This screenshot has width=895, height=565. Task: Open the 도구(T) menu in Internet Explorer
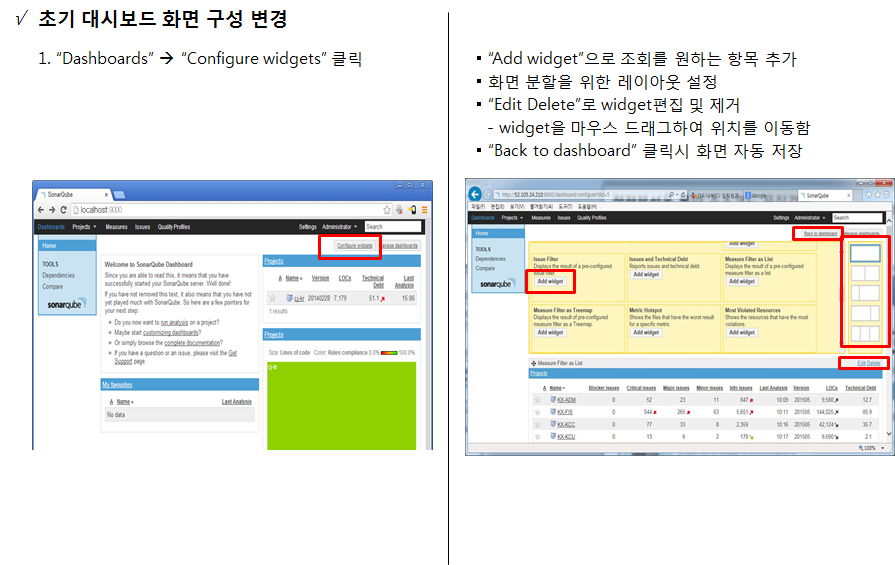coord(565,207)
